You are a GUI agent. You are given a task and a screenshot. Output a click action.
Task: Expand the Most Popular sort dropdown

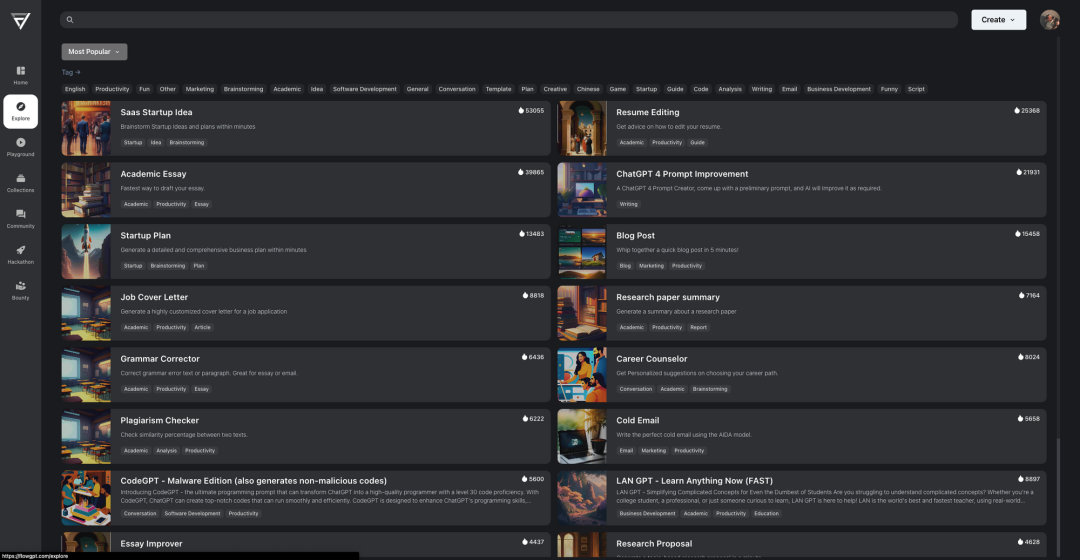tap(94, 51)
